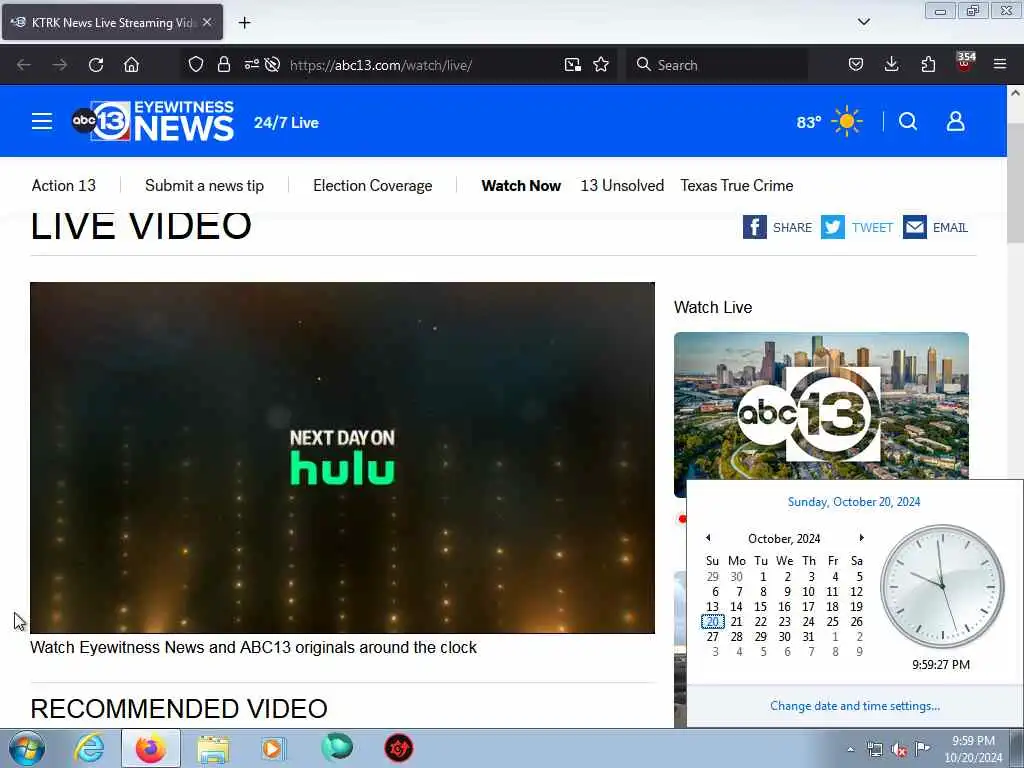The image size is (1024, 768).
Task: Click the page vertical scrollbar thumb
Action: [x=1015, y=183]
